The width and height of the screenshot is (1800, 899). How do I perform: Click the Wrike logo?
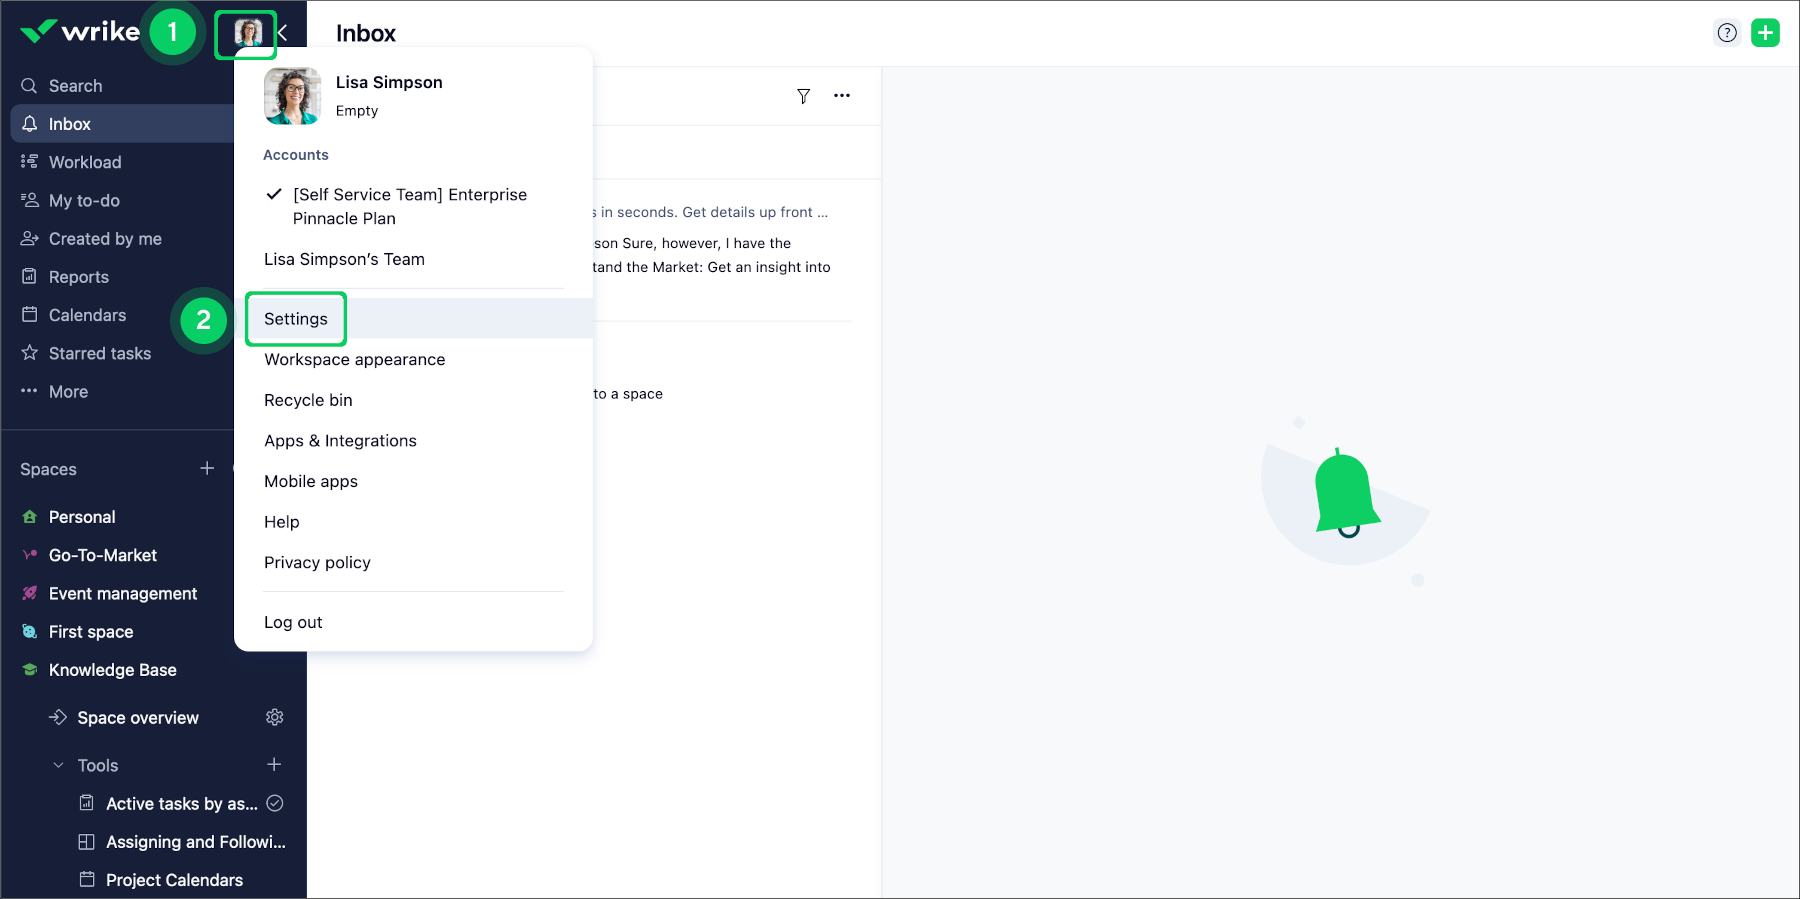tap(80, 32)
